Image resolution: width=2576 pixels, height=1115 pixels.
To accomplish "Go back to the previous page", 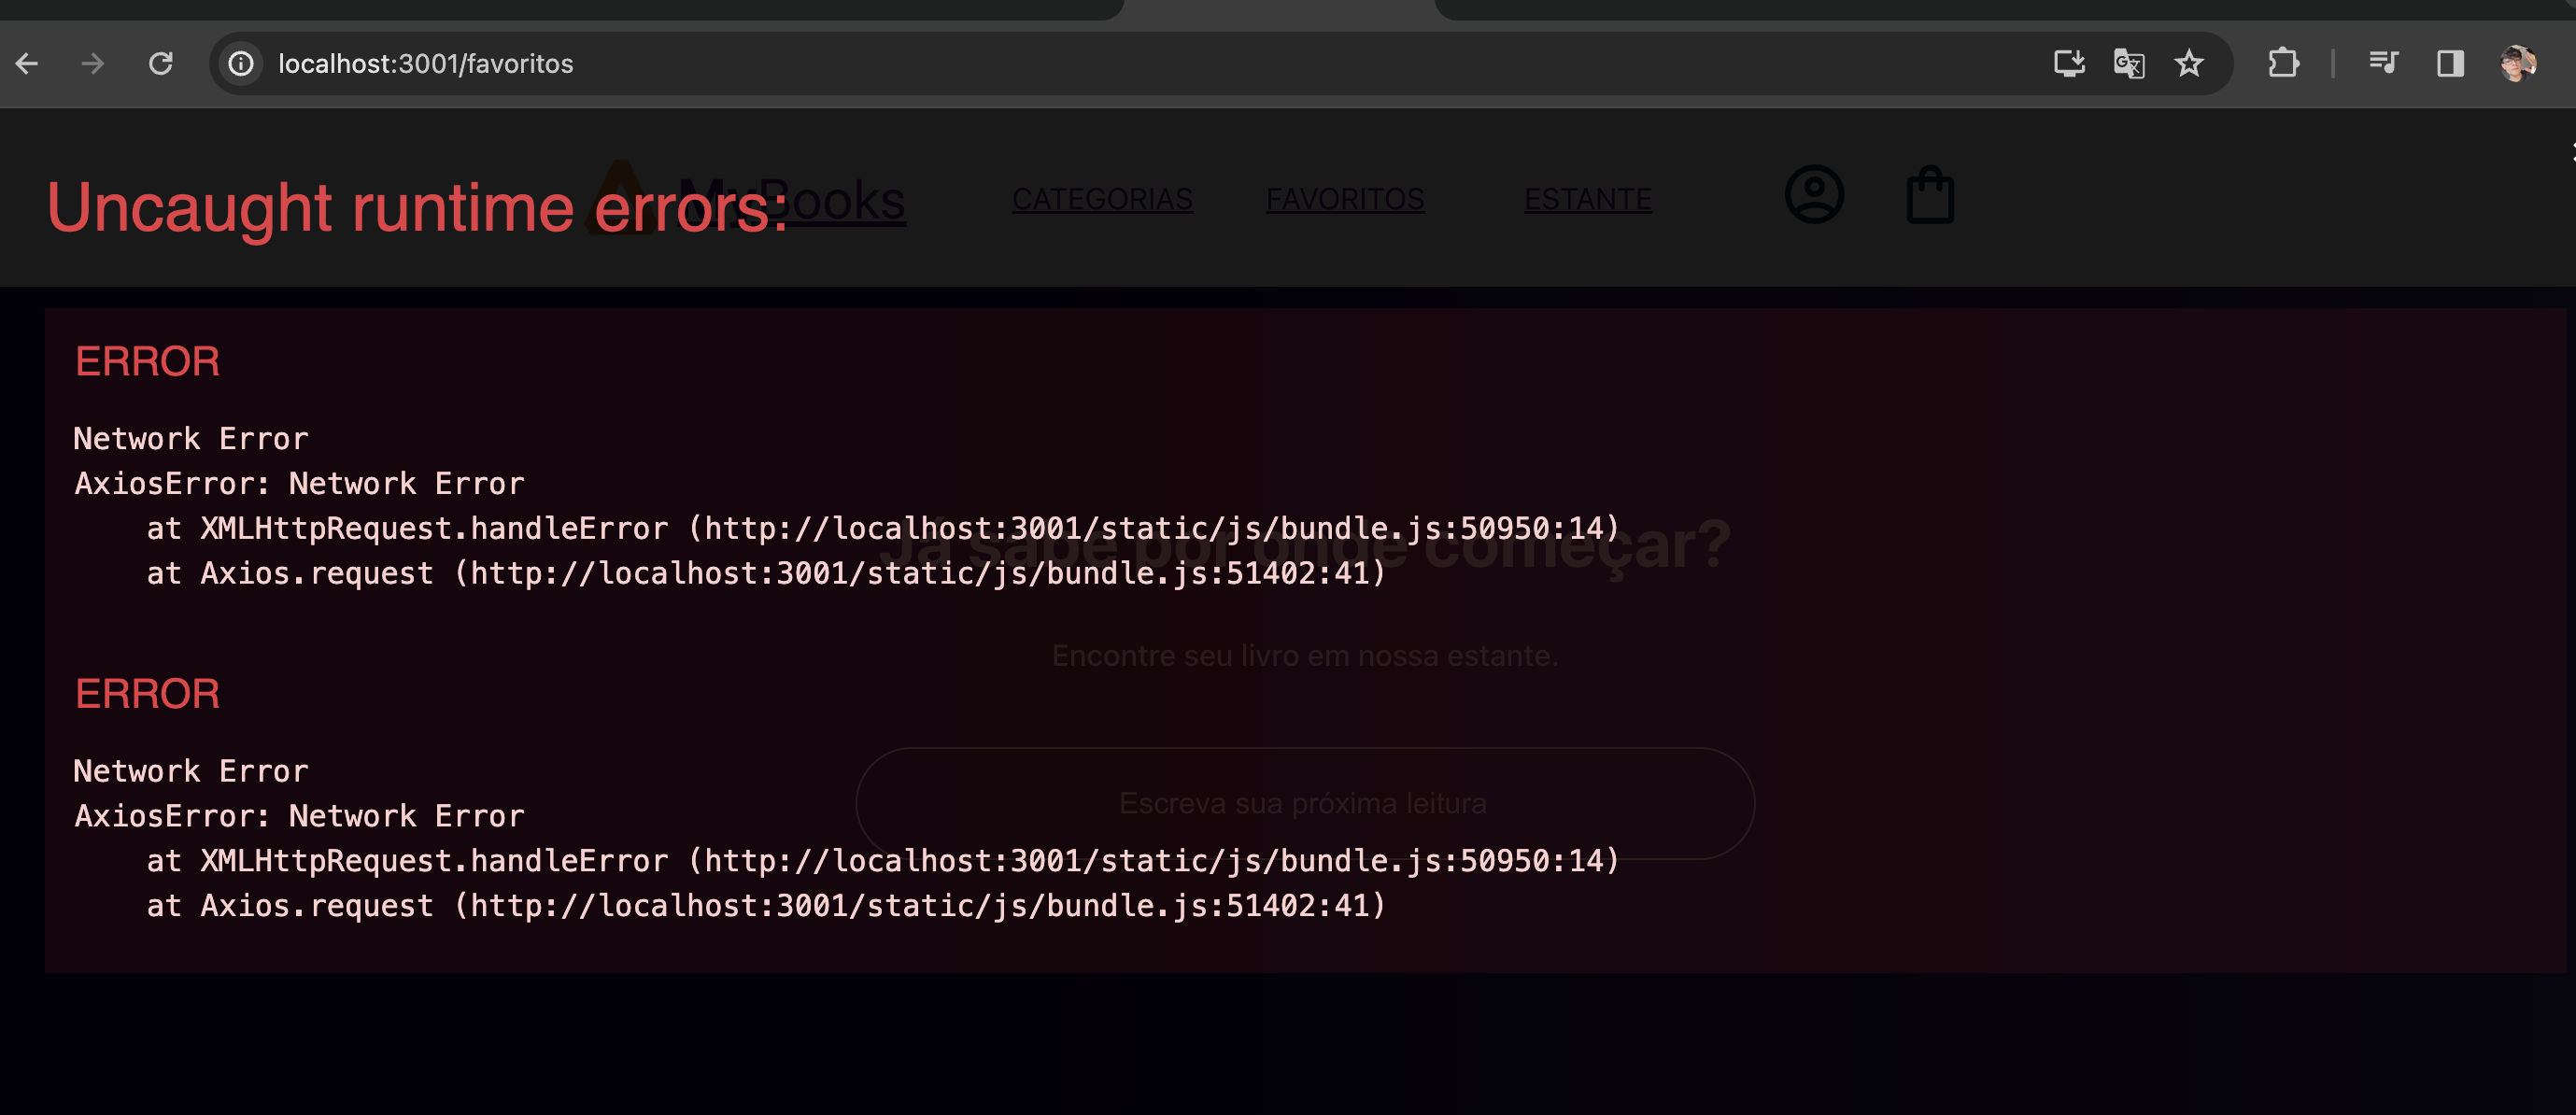I will 27,64.
